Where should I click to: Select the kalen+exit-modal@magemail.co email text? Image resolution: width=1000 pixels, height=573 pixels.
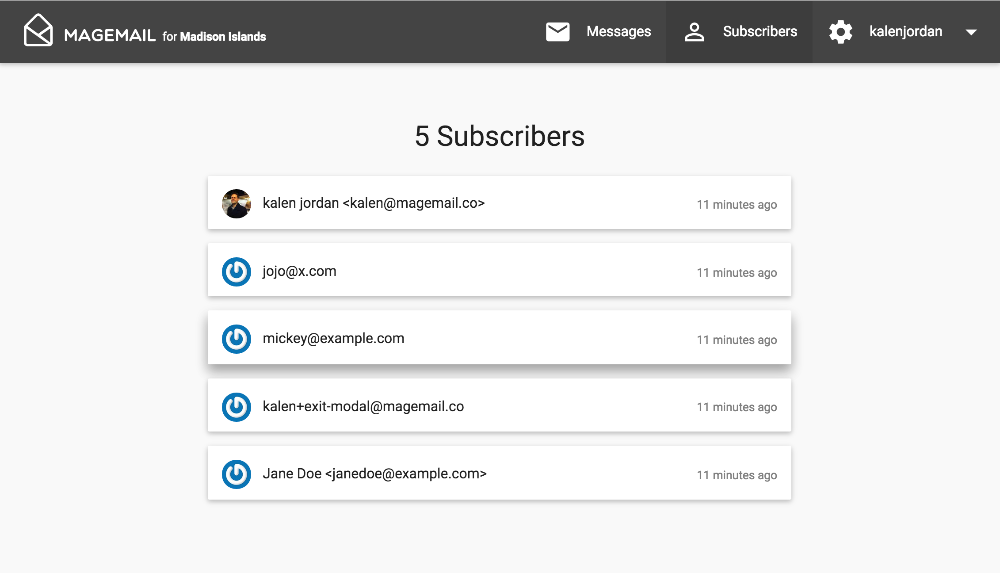[363, 407]
